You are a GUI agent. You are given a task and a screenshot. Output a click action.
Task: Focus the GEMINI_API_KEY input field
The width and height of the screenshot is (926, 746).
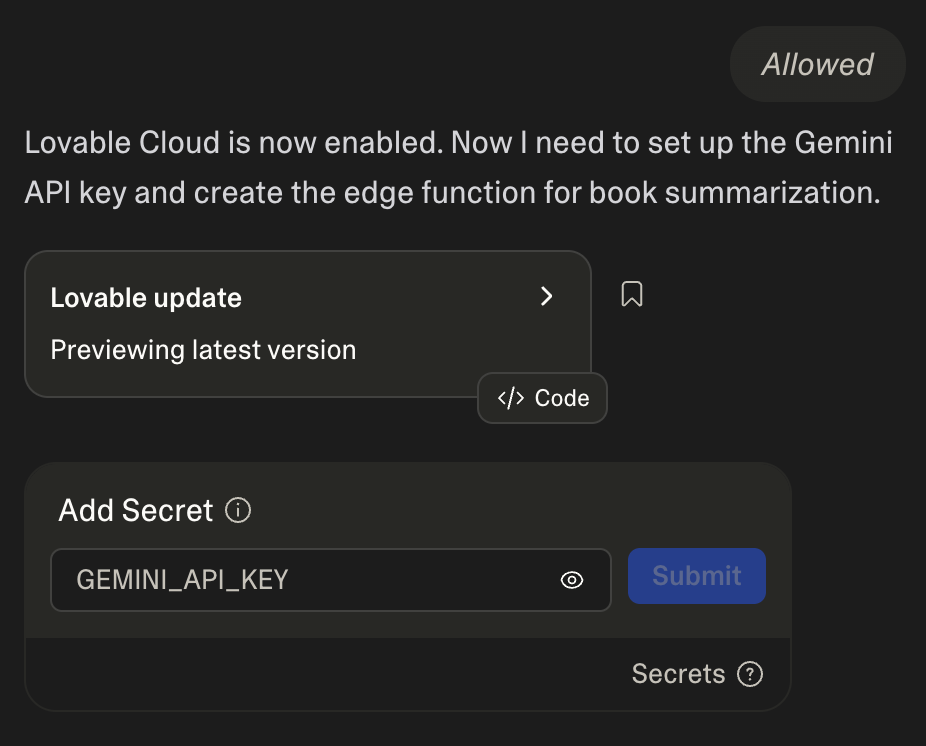[310, 580]
